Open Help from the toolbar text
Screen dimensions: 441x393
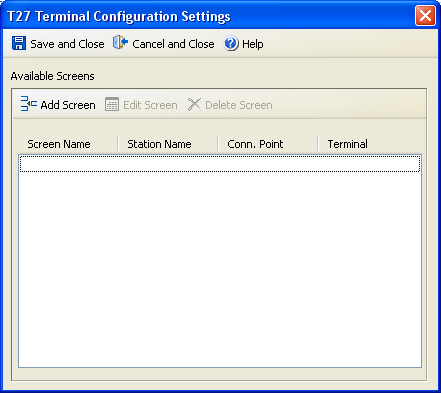coord(253,44)
